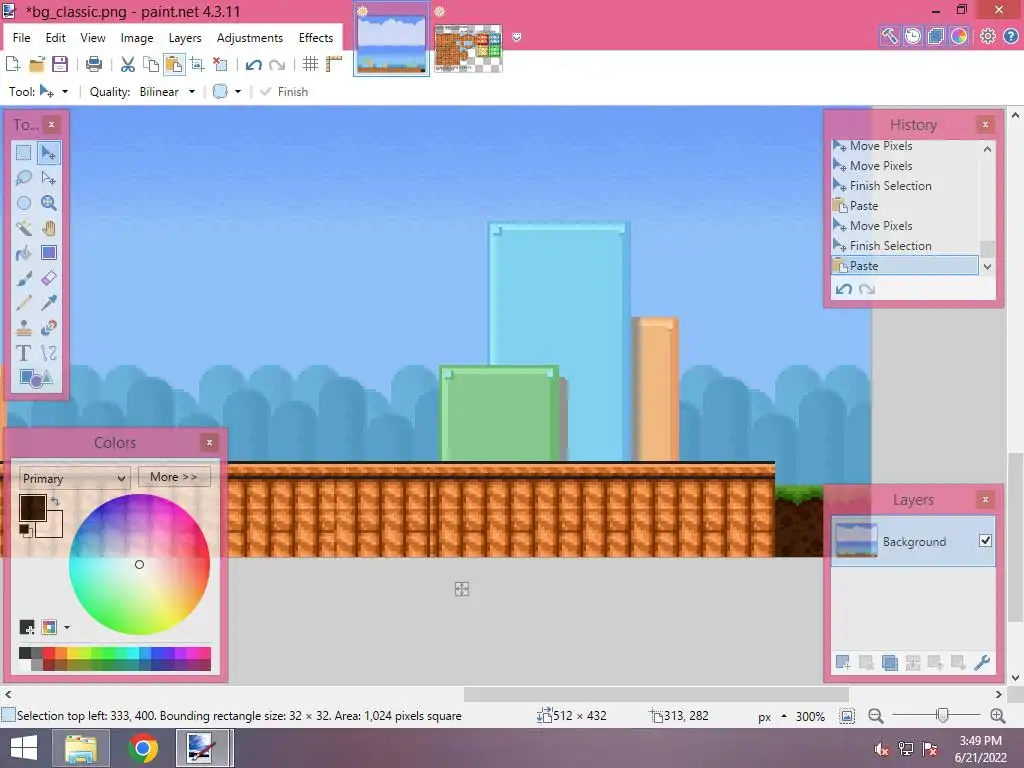The height and width of the screenshot is (768, 1024).
Task: Click the Print icon
Action: [94, 64]
